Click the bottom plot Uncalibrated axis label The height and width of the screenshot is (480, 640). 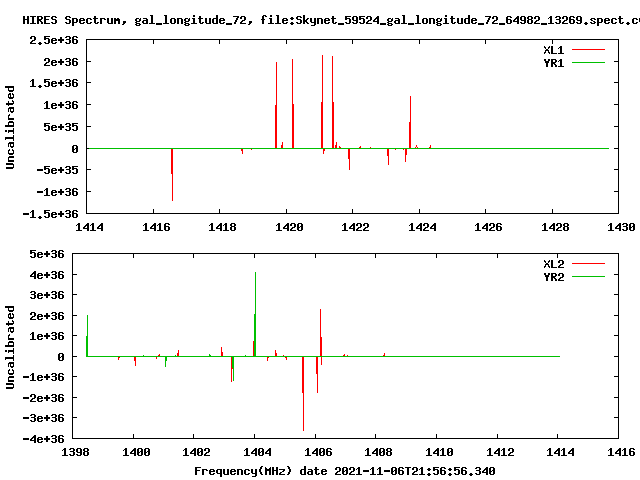(10, 347)
